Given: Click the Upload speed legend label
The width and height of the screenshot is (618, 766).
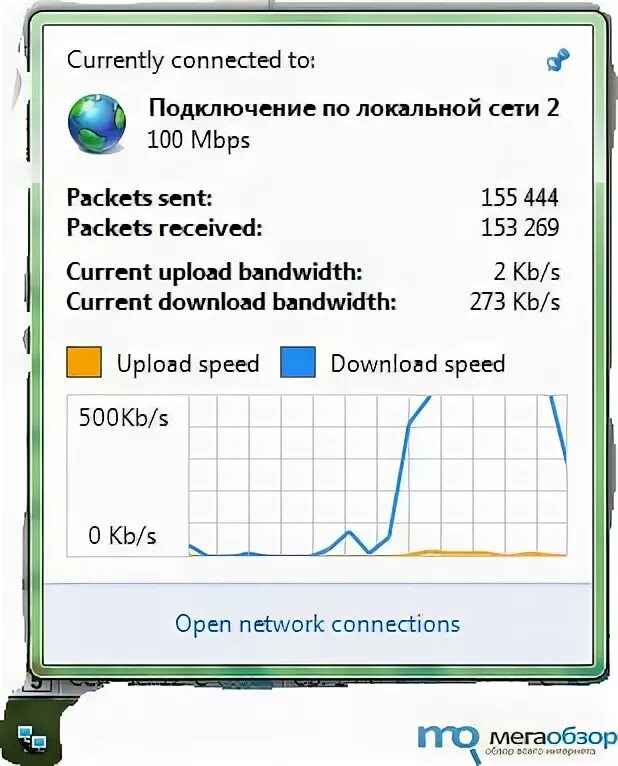Looking at the screenshot, I should [188, 364].
